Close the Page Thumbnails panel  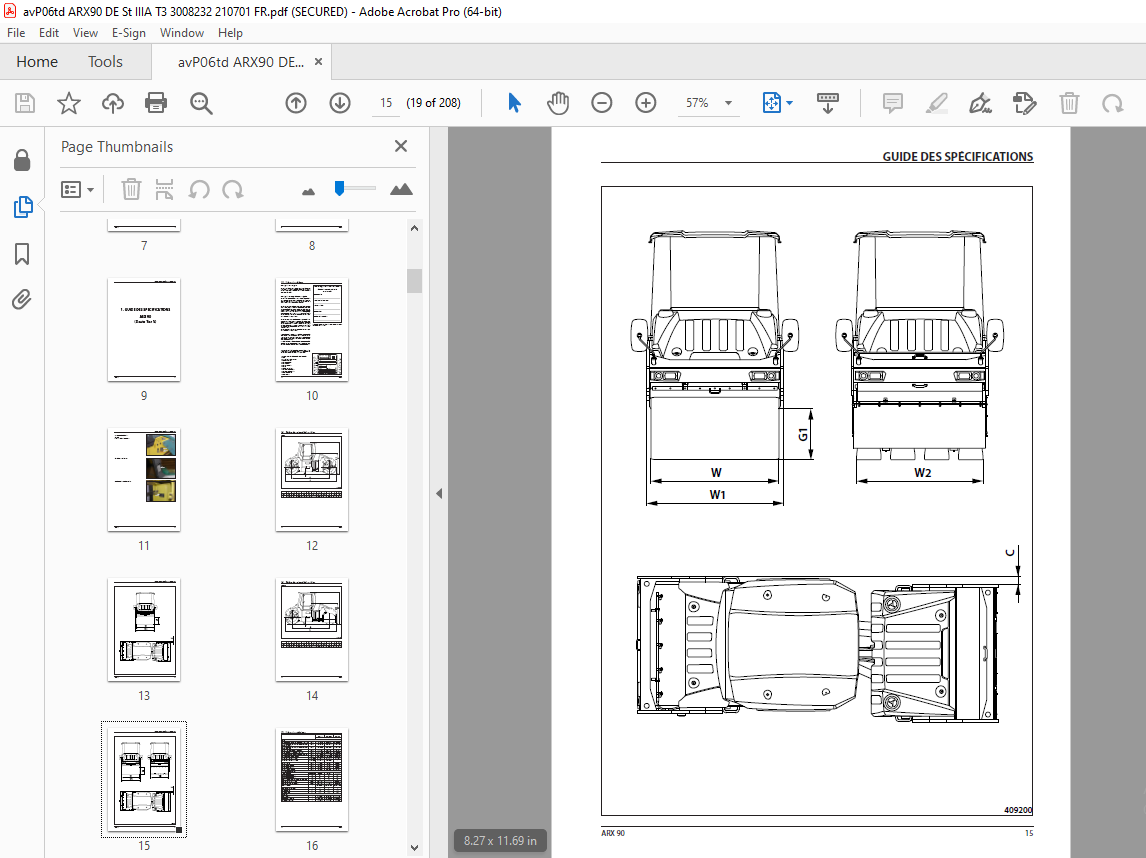pos(401,146)
